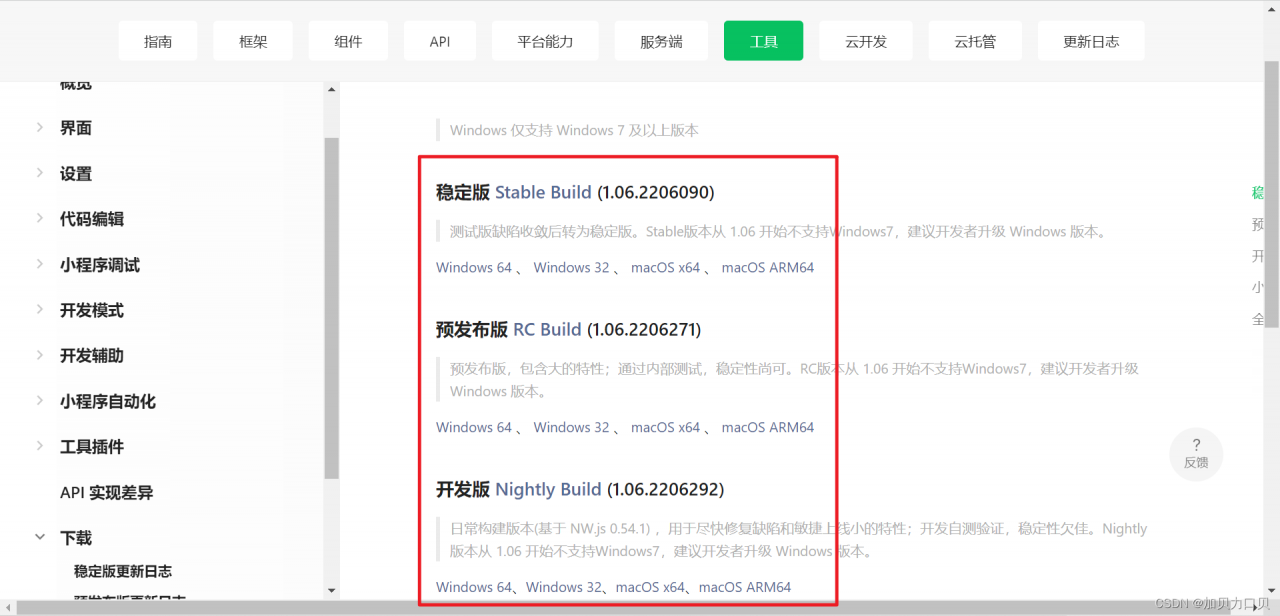Download Nightly Build macOS ARM64
This screenshot has width=1280, height=616.
coord(745,587)
